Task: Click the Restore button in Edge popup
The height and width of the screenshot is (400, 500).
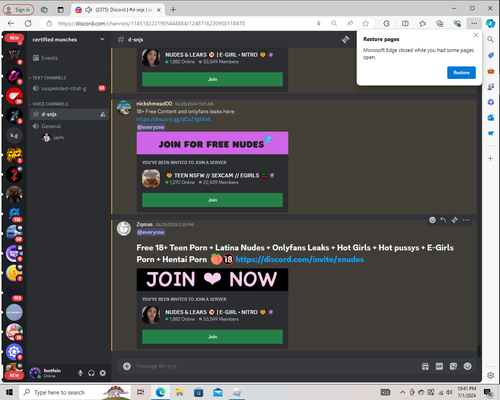Action: [x=461, y=73]
